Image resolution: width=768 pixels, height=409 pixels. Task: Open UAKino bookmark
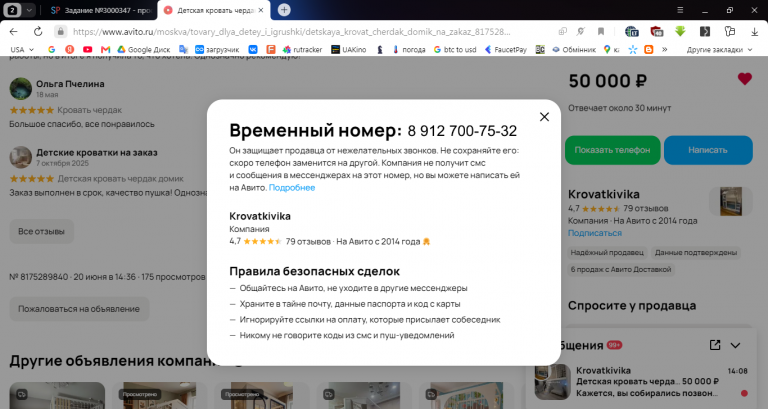click(349, 49)
